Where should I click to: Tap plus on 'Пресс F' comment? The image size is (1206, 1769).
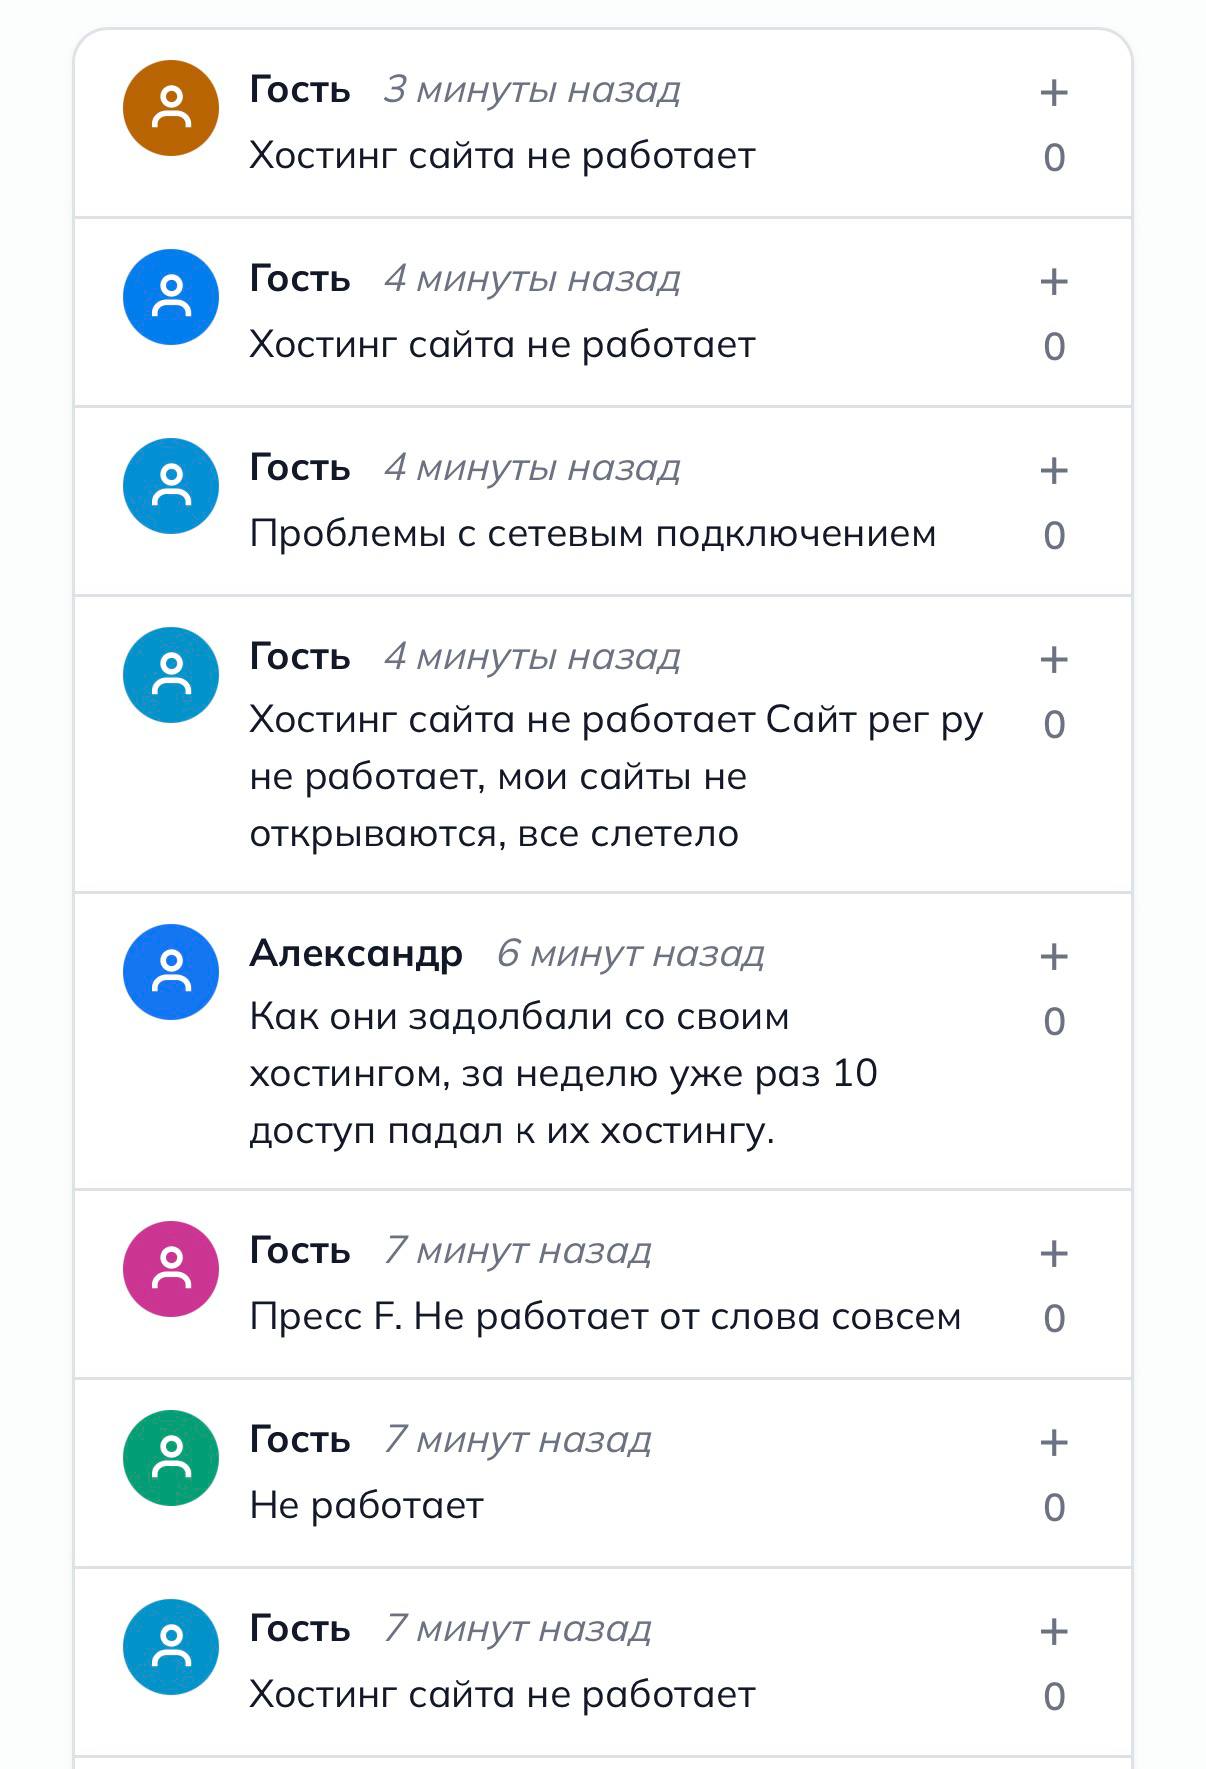click(x=1054, y=1254)
